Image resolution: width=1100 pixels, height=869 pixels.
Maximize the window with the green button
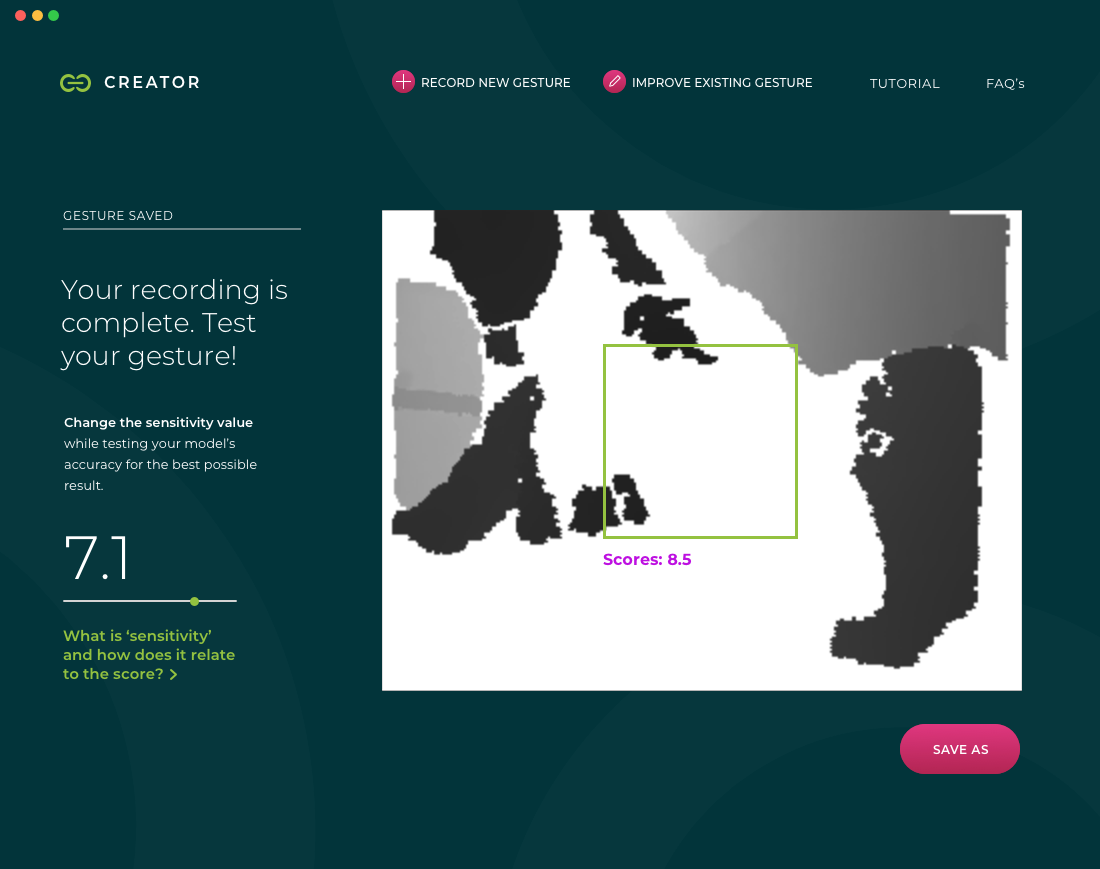coord(53,15)
